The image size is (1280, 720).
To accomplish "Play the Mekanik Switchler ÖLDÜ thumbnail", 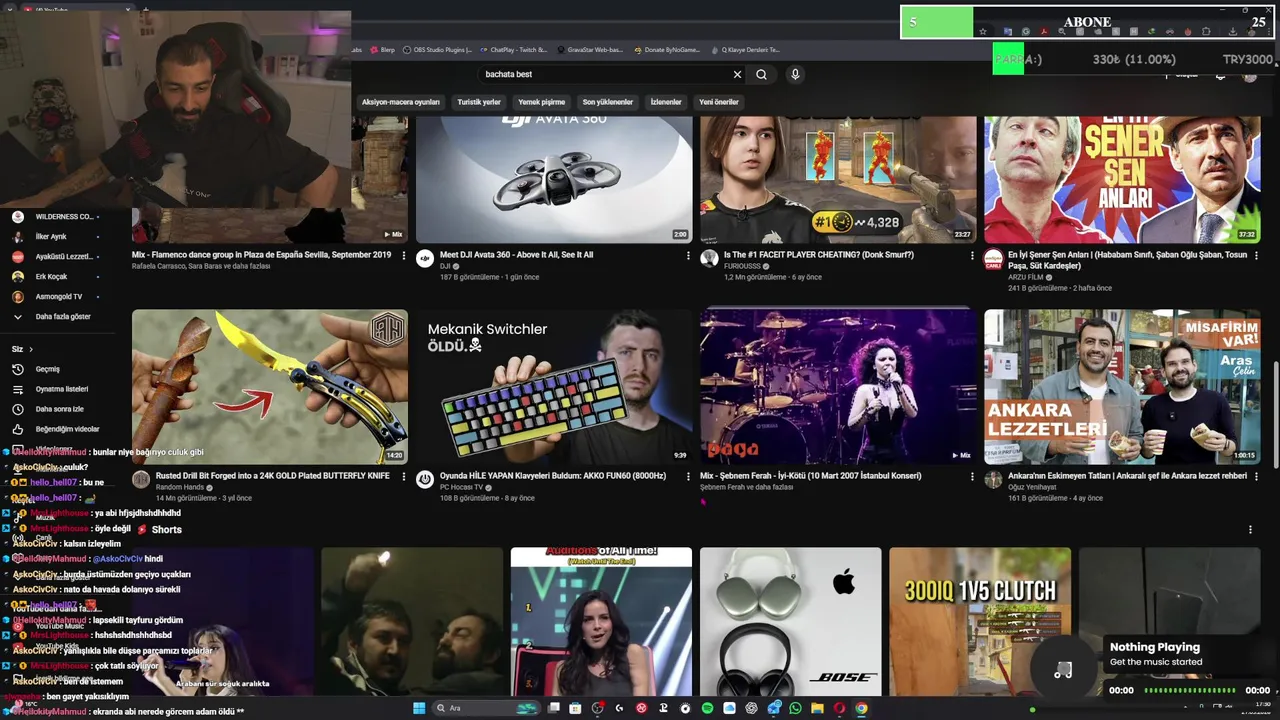I will coord(554,387).
